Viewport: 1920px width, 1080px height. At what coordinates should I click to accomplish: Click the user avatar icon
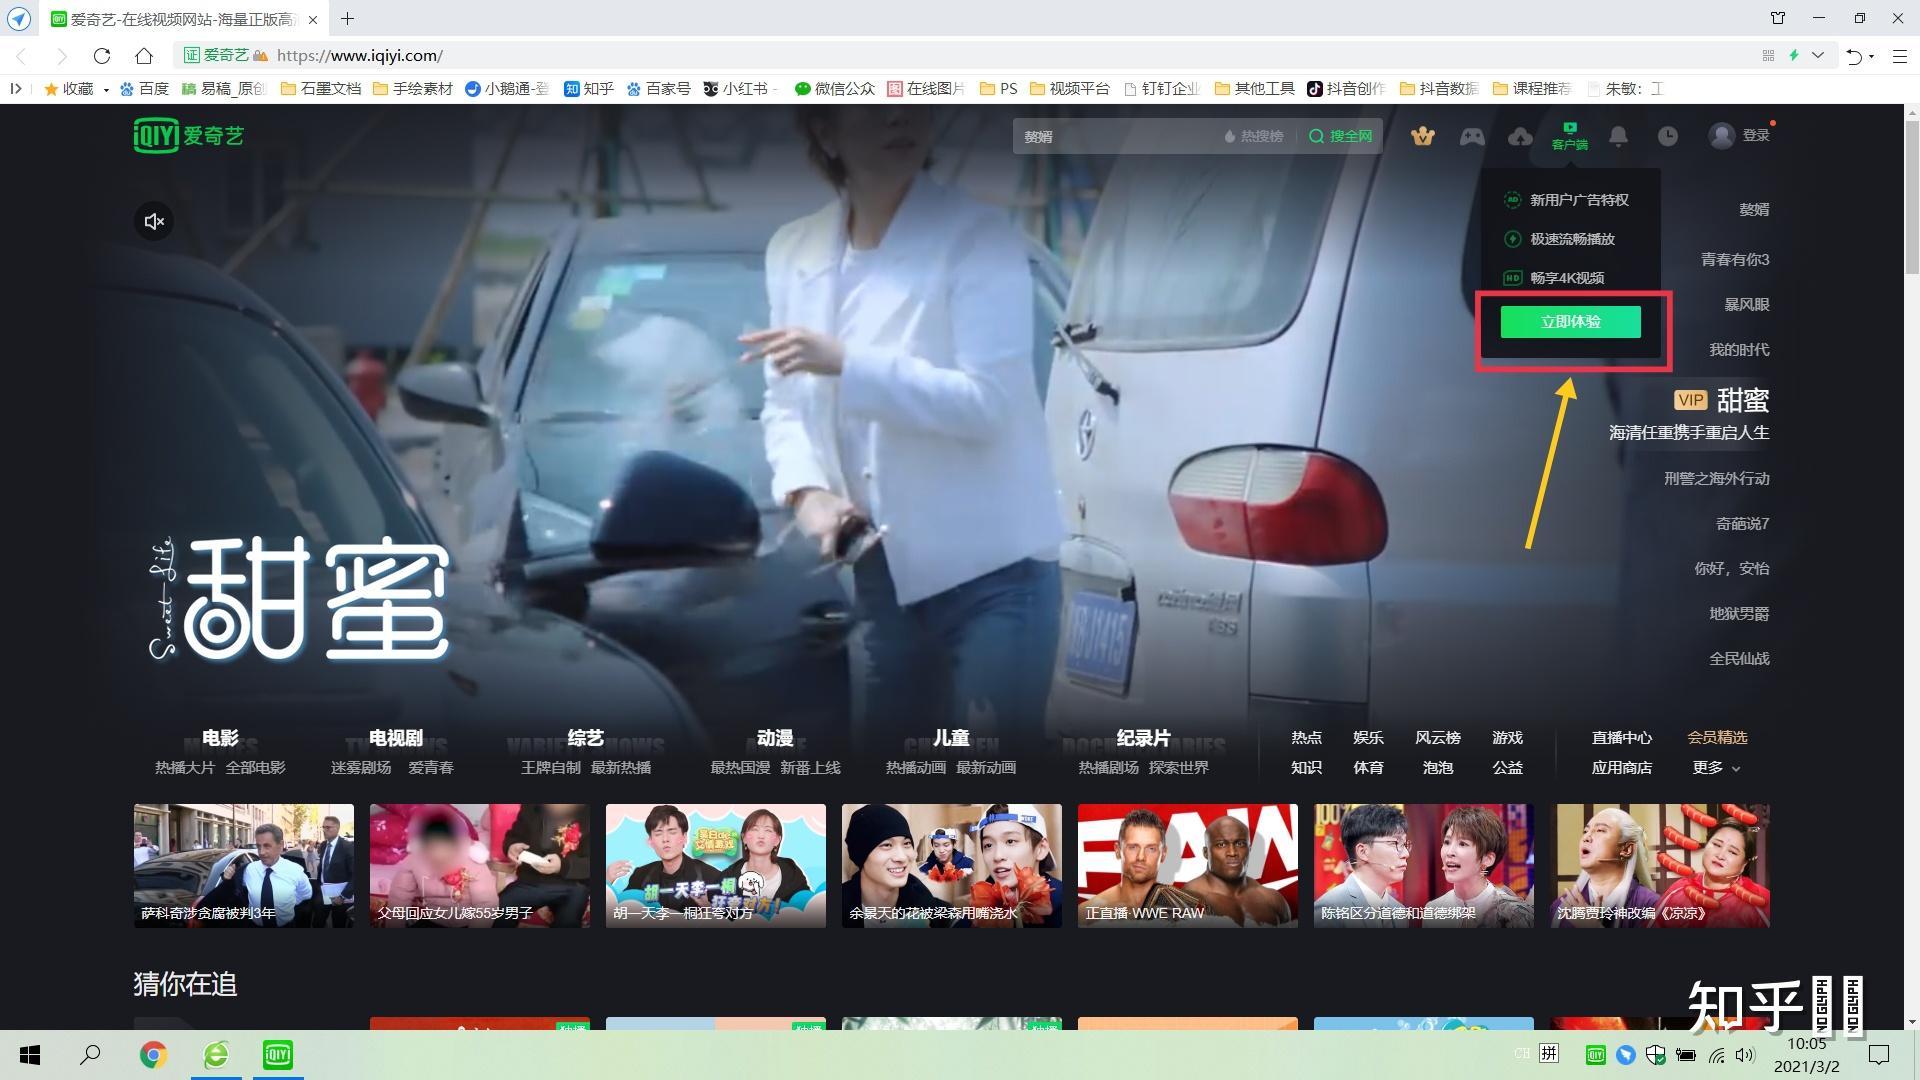click(x=1721, y=136)
